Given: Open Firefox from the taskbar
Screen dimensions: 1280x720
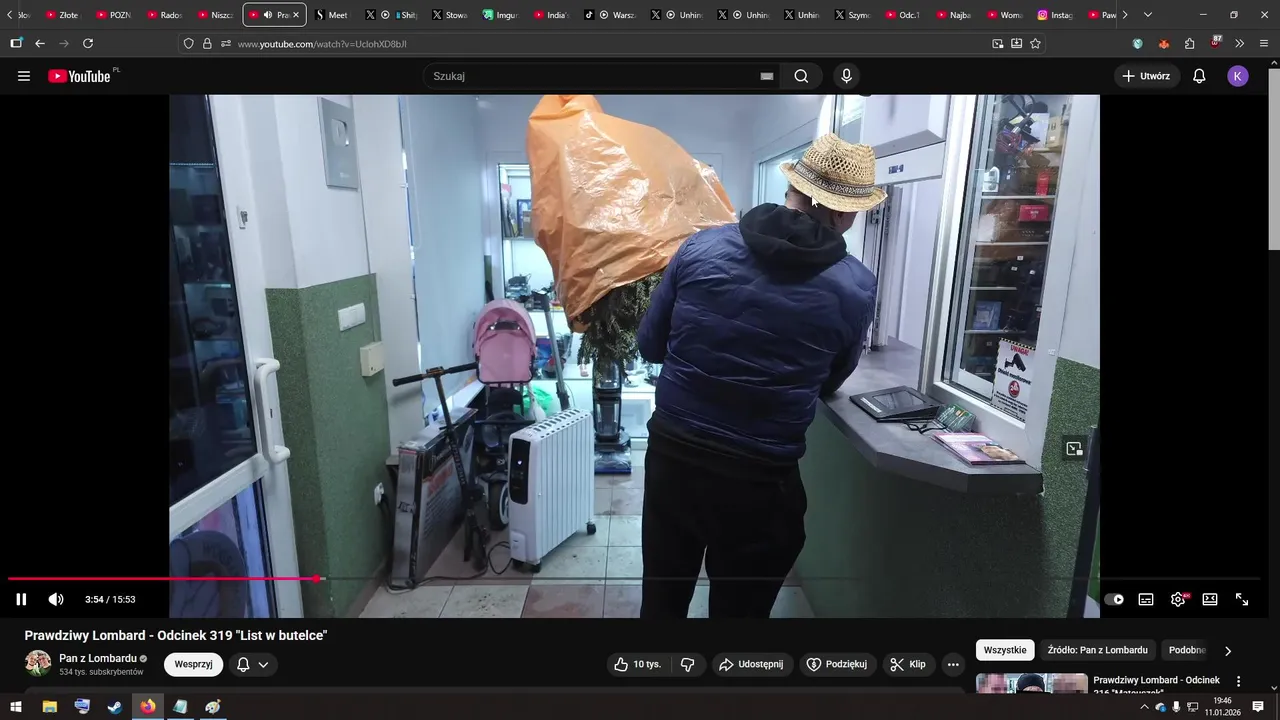Looking at the screenshot, I should (148, 707).
